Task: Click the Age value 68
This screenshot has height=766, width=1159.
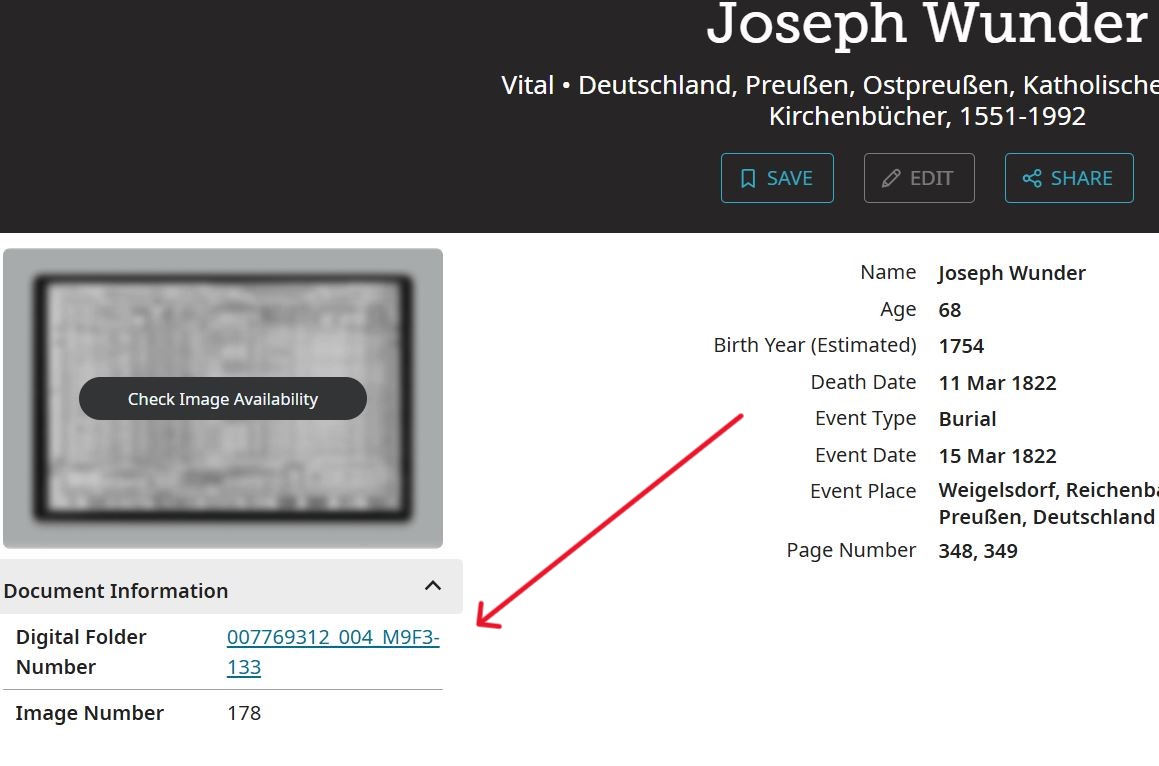Action: point(950,310)
